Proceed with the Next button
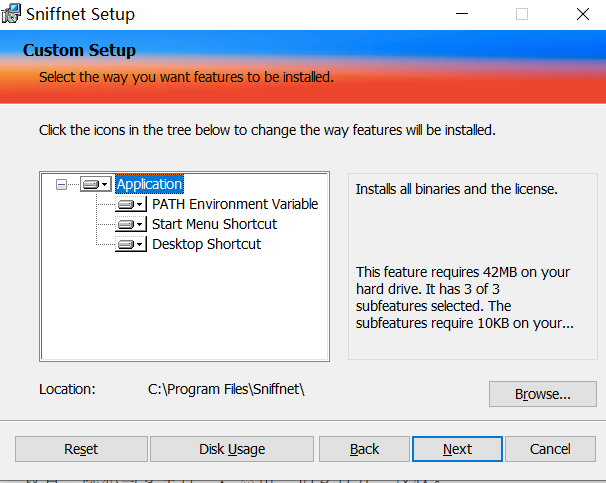Image resolution: width=606 pixels, height=483 pixels. coord(457,449)
